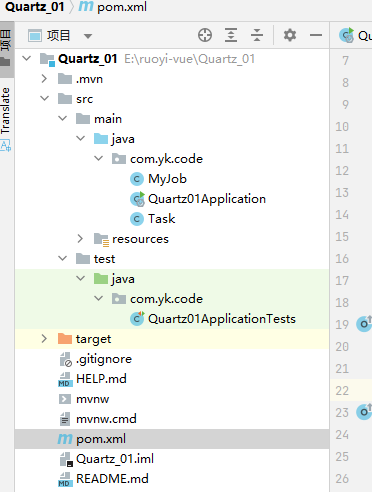Open the project view type dropdown
372x492 pixels.
pyautogui.click(x=88, y=36)
